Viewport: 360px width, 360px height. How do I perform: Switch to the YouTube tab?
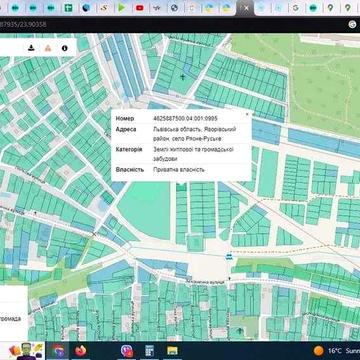[x=140, y=8]
